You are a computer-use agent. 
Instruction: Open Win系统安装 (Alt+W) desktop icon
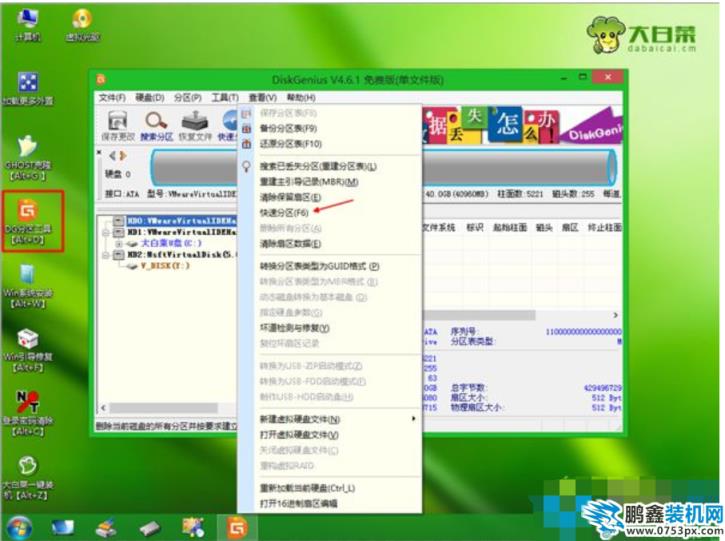(28, 286)
